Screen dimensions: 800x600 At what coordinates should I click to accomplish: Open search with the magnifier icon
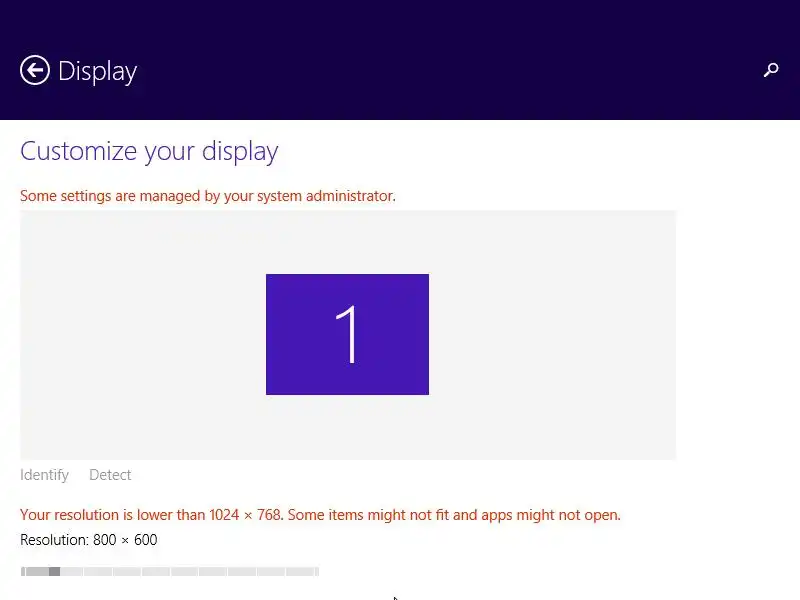point(771,70)
